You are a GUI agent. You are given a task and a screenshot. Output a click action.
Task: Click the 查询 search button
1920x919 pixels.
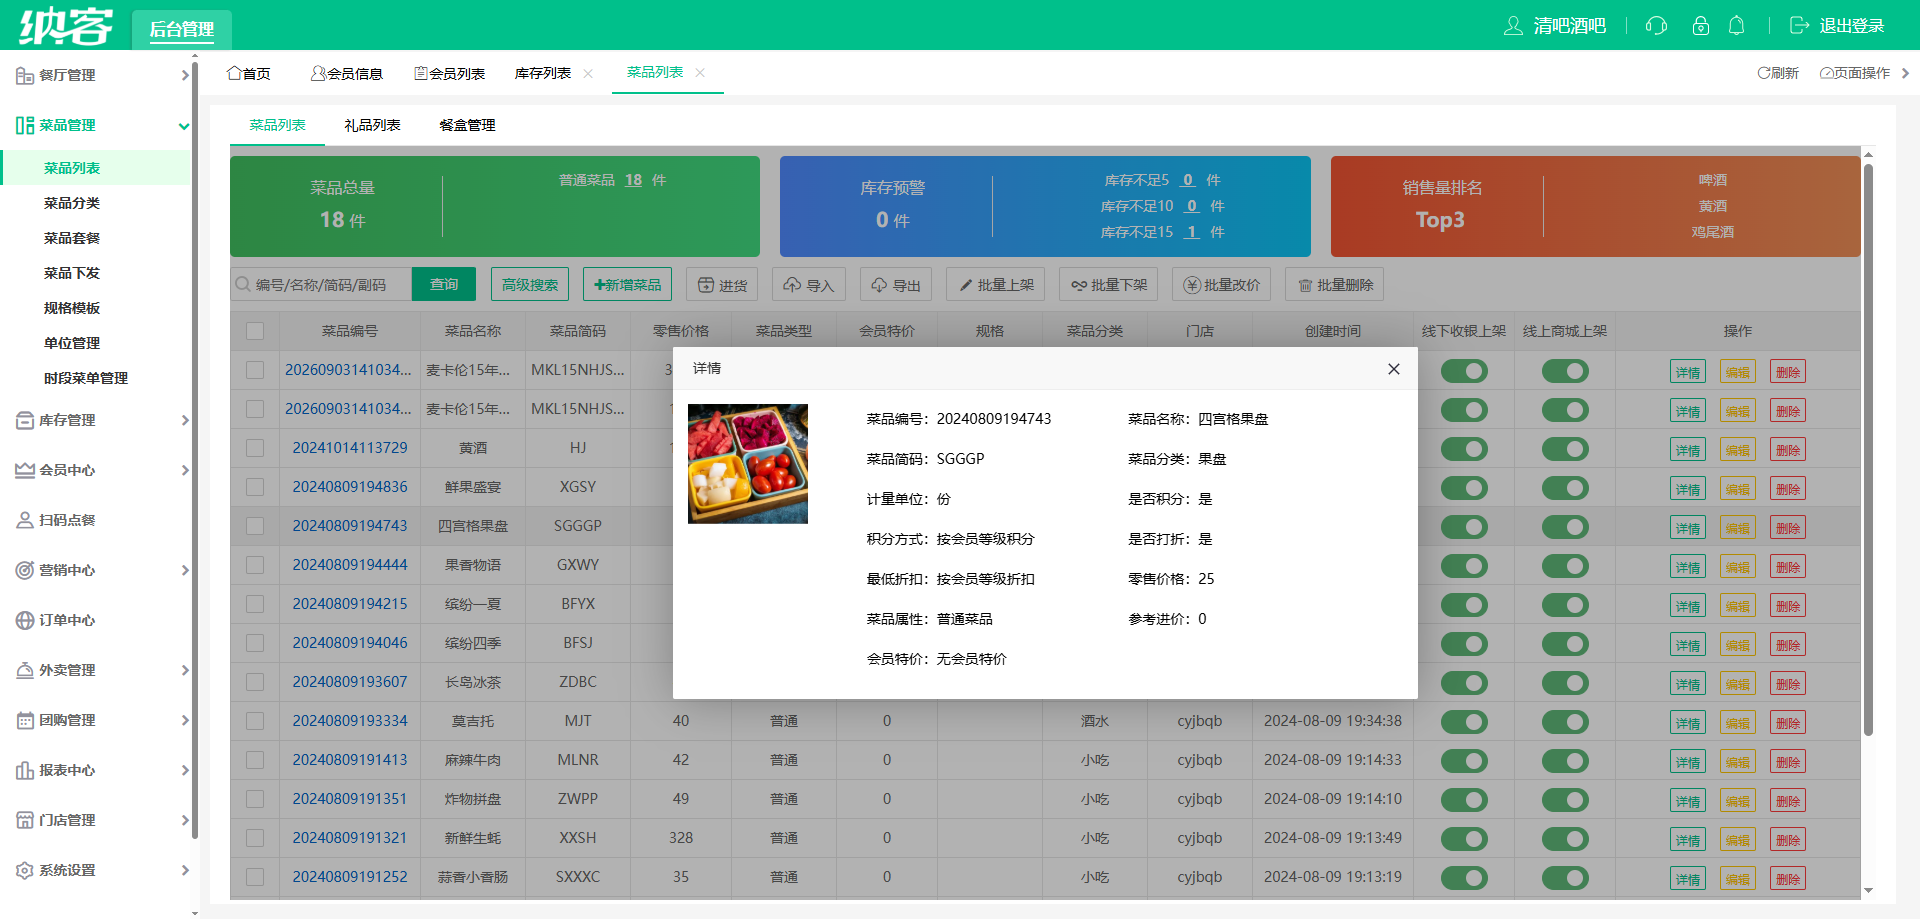click(x=444, y=285)
